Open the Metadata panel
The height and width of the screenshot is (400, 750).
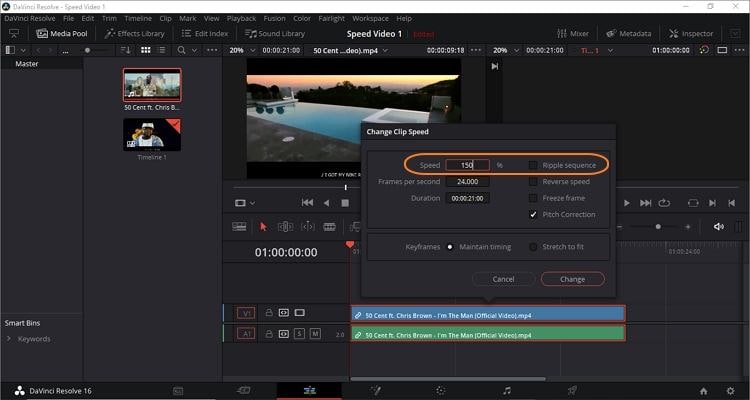(x=629, y=33)
